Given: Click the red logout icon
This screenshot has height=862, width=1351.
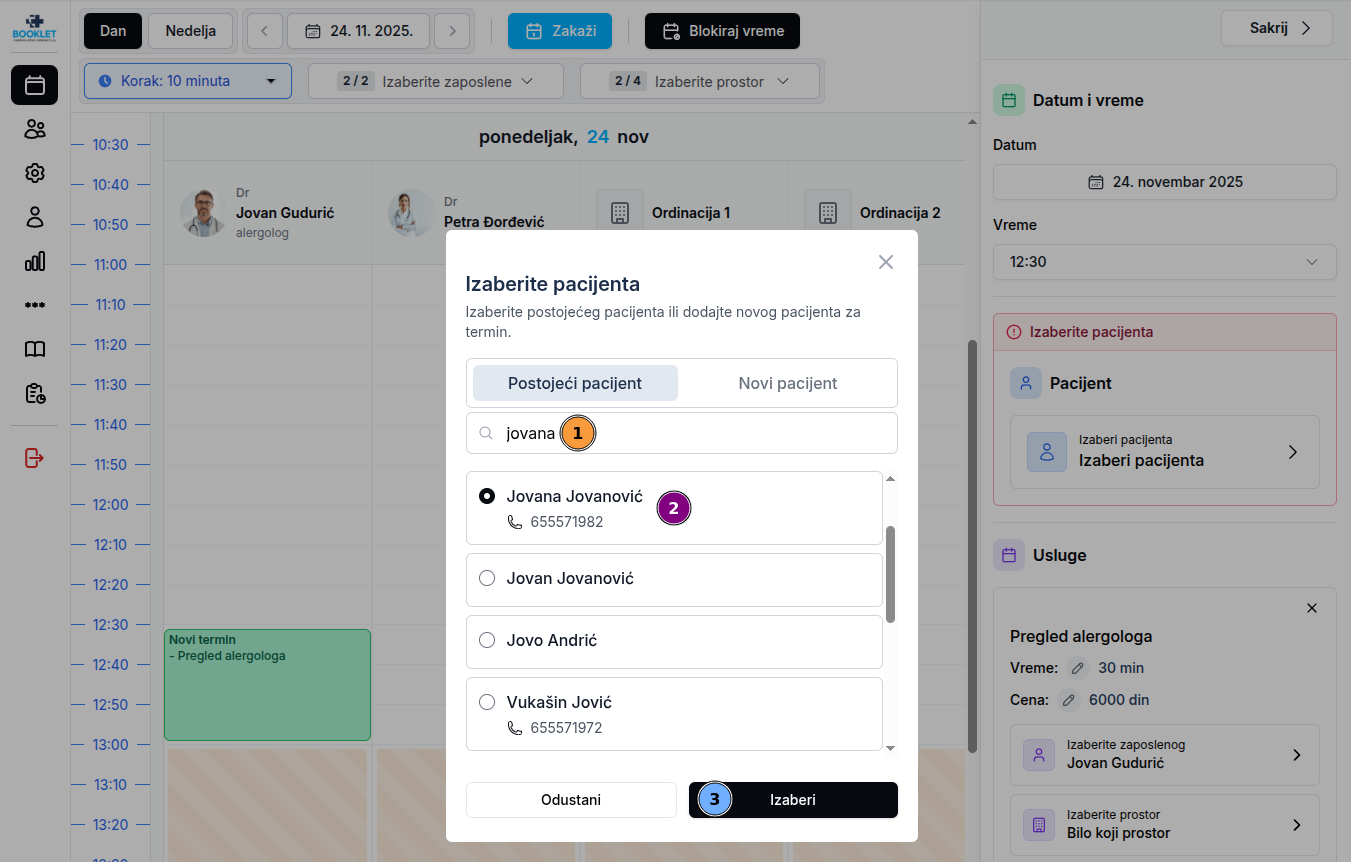Looking at the screenshot, I should (x=35, y=458).
